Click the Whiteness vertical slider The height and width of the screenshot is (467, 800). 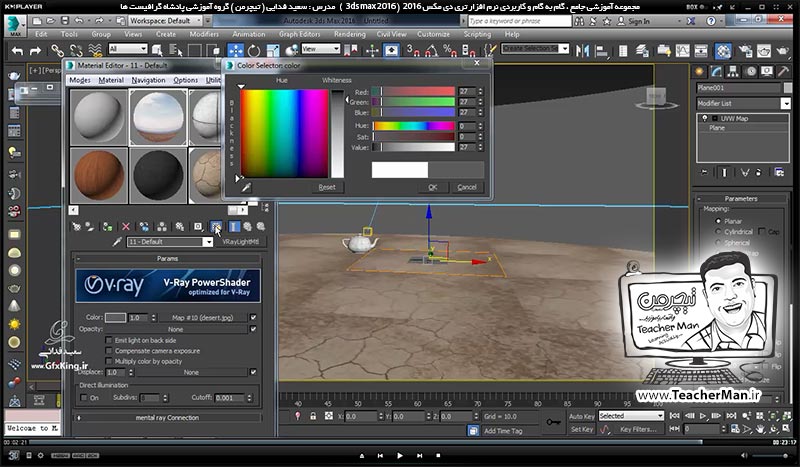[337, 134]
